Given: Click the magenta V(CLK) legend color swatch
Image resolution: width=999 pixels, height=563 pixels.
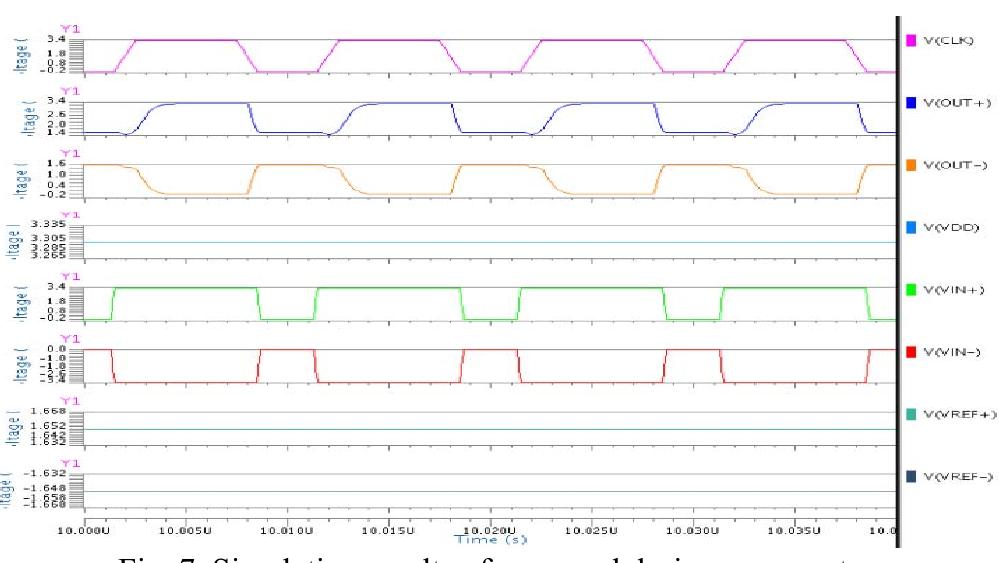Looking at the screenshot, I should pyautogui.click(x=911, y=40).
